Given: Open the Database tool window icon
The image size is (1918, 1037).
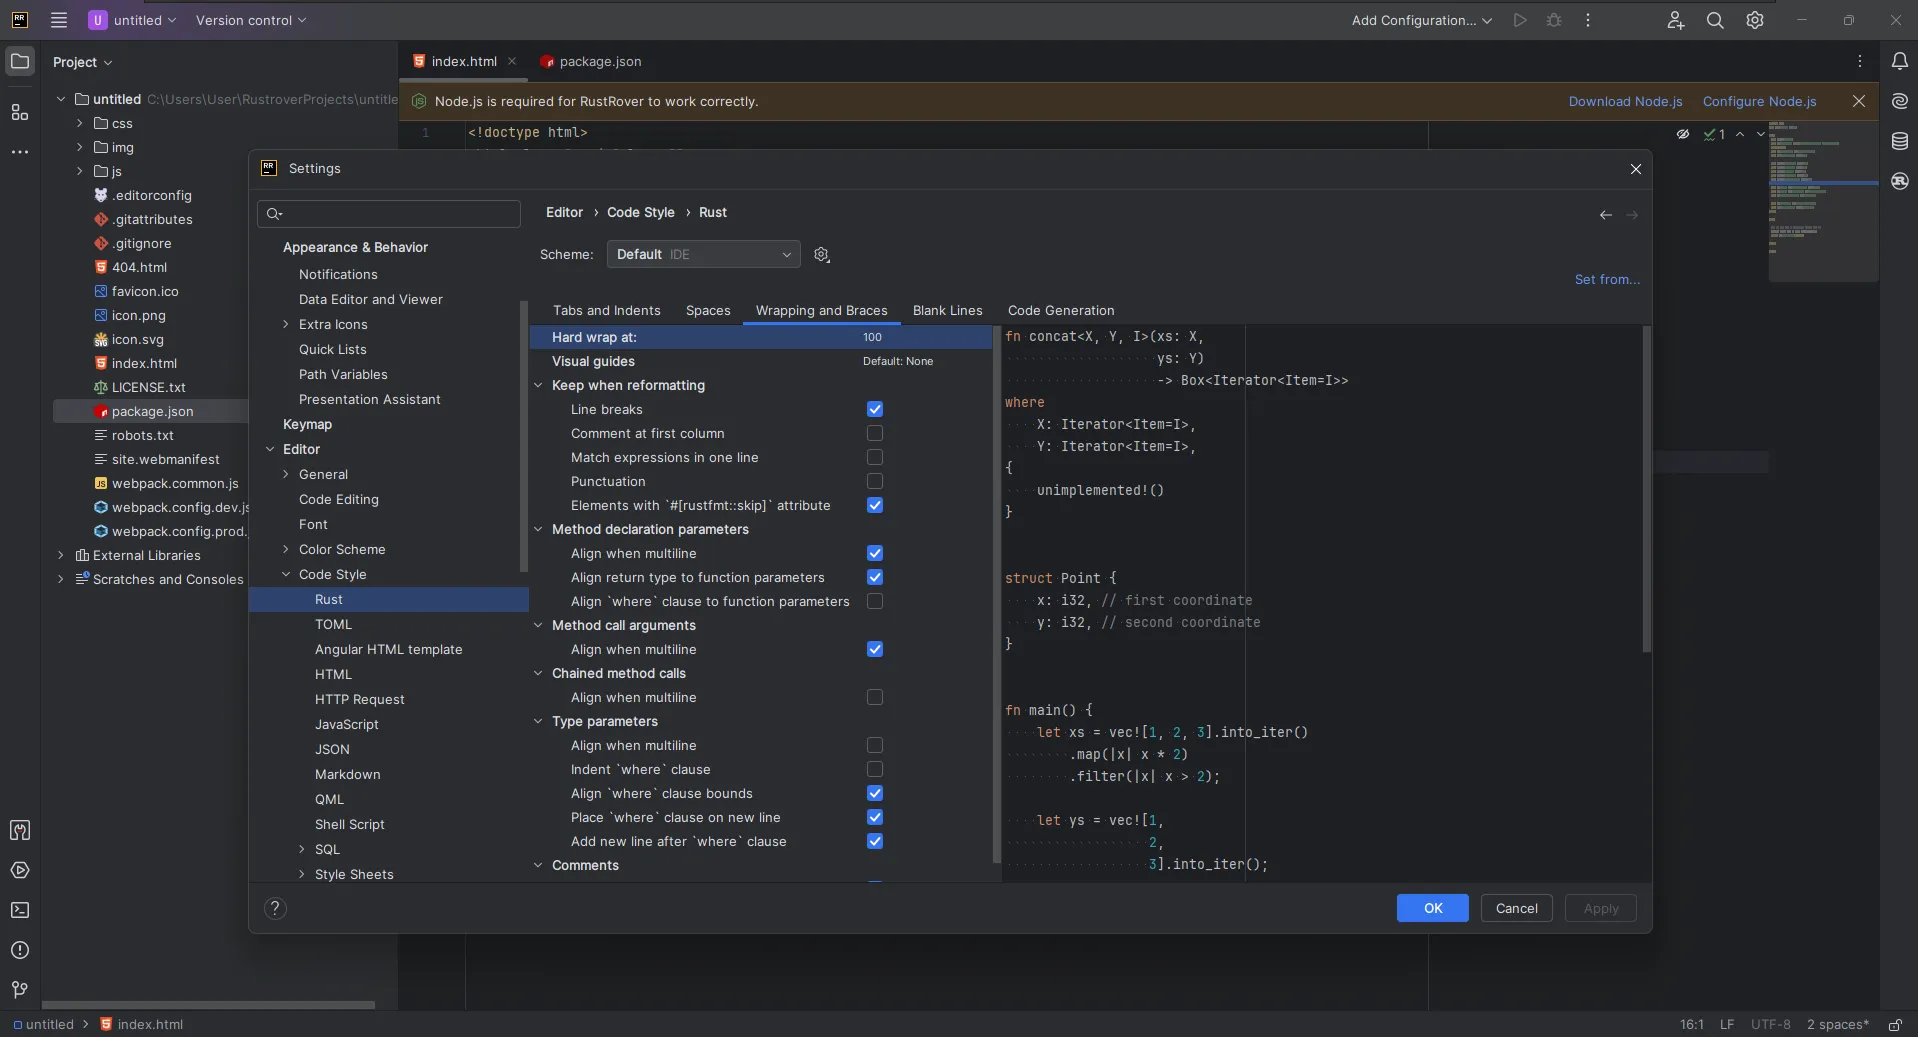Looking at the screenshot, I should (x=1899, y=141).
